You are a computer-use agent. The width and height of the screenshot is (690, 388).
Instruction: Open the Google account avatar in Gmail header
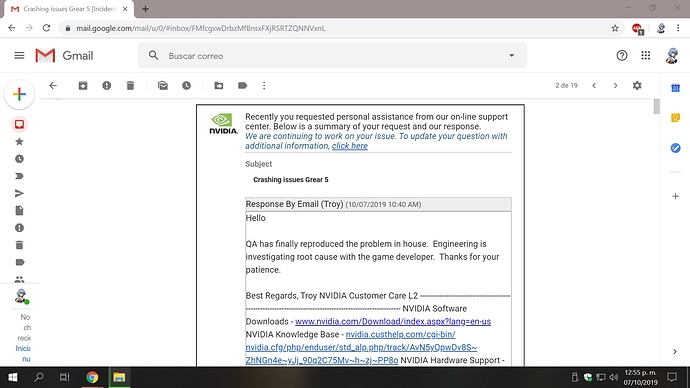tap(672, 55)
